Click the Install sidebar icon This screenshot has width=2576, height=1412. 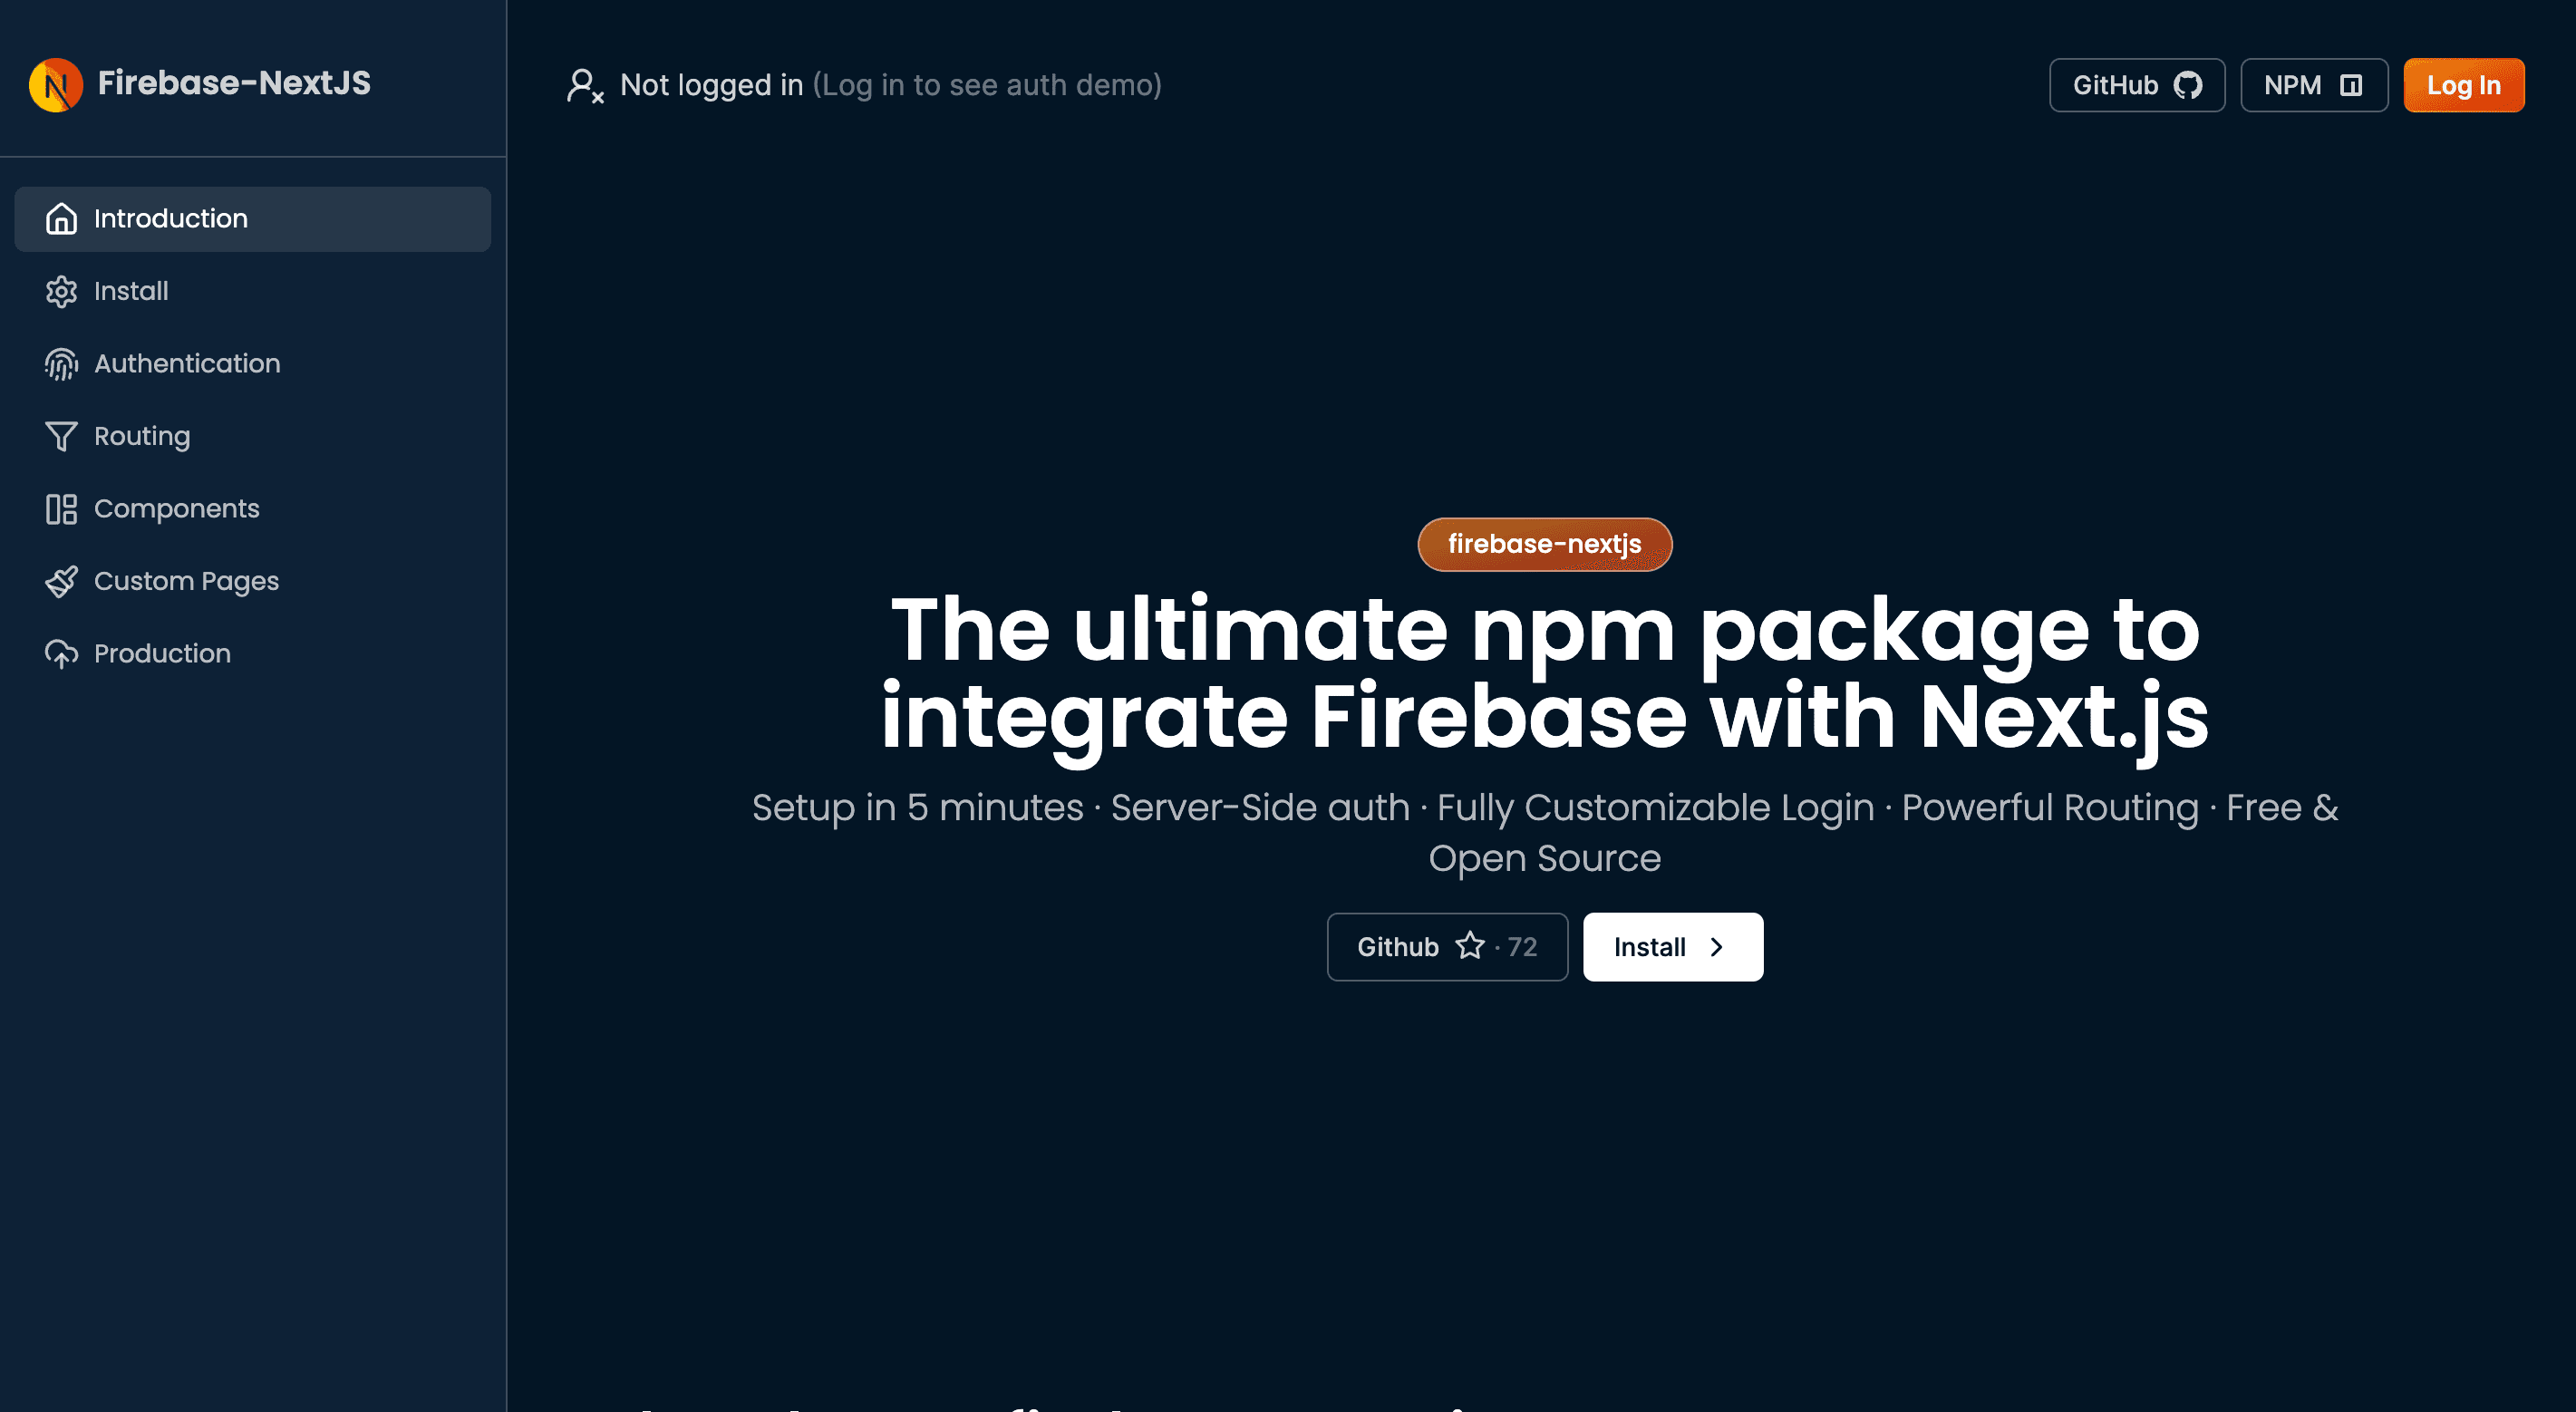61,290
